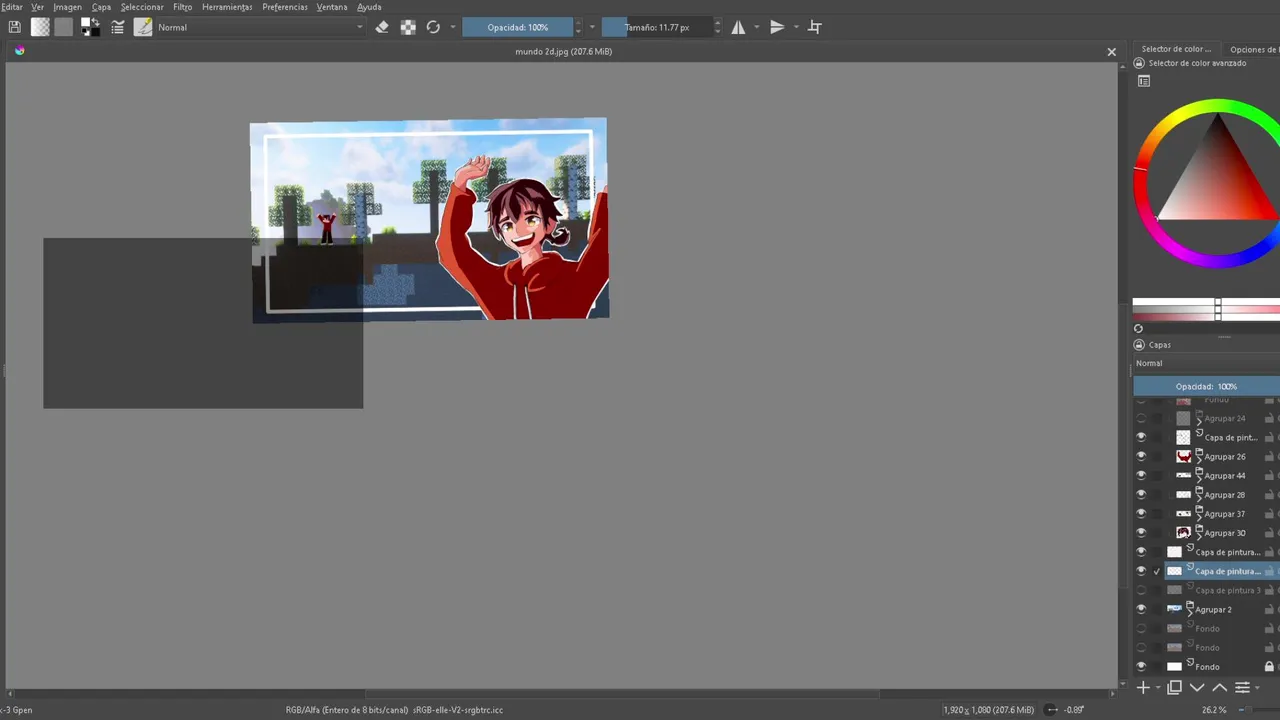This screenshot has height=720, width=1280.
Task: Click the wrap-around mode icon in toolbar
Action: click(814, 27)
